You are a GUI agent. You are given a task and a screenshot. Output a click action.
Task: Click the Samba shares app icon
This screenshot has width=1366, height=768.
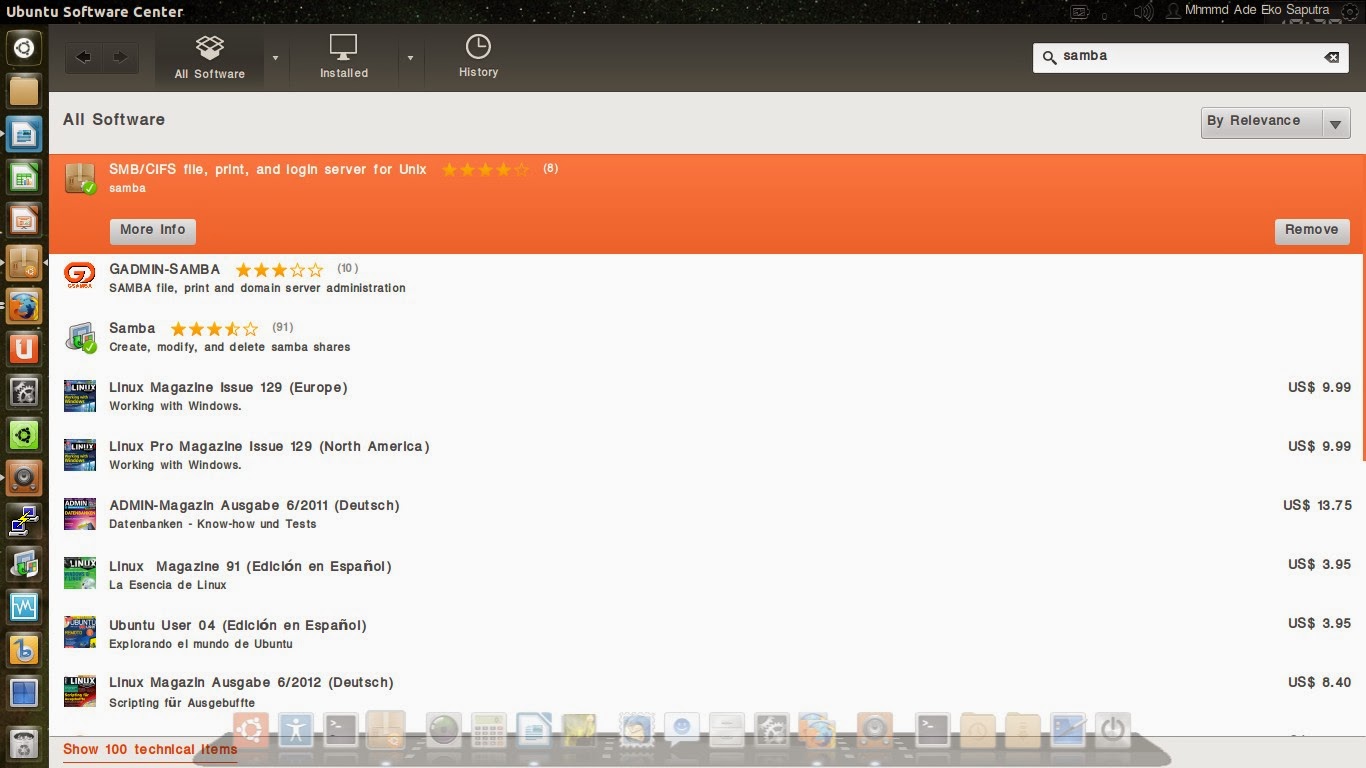[x=80, y=337]
